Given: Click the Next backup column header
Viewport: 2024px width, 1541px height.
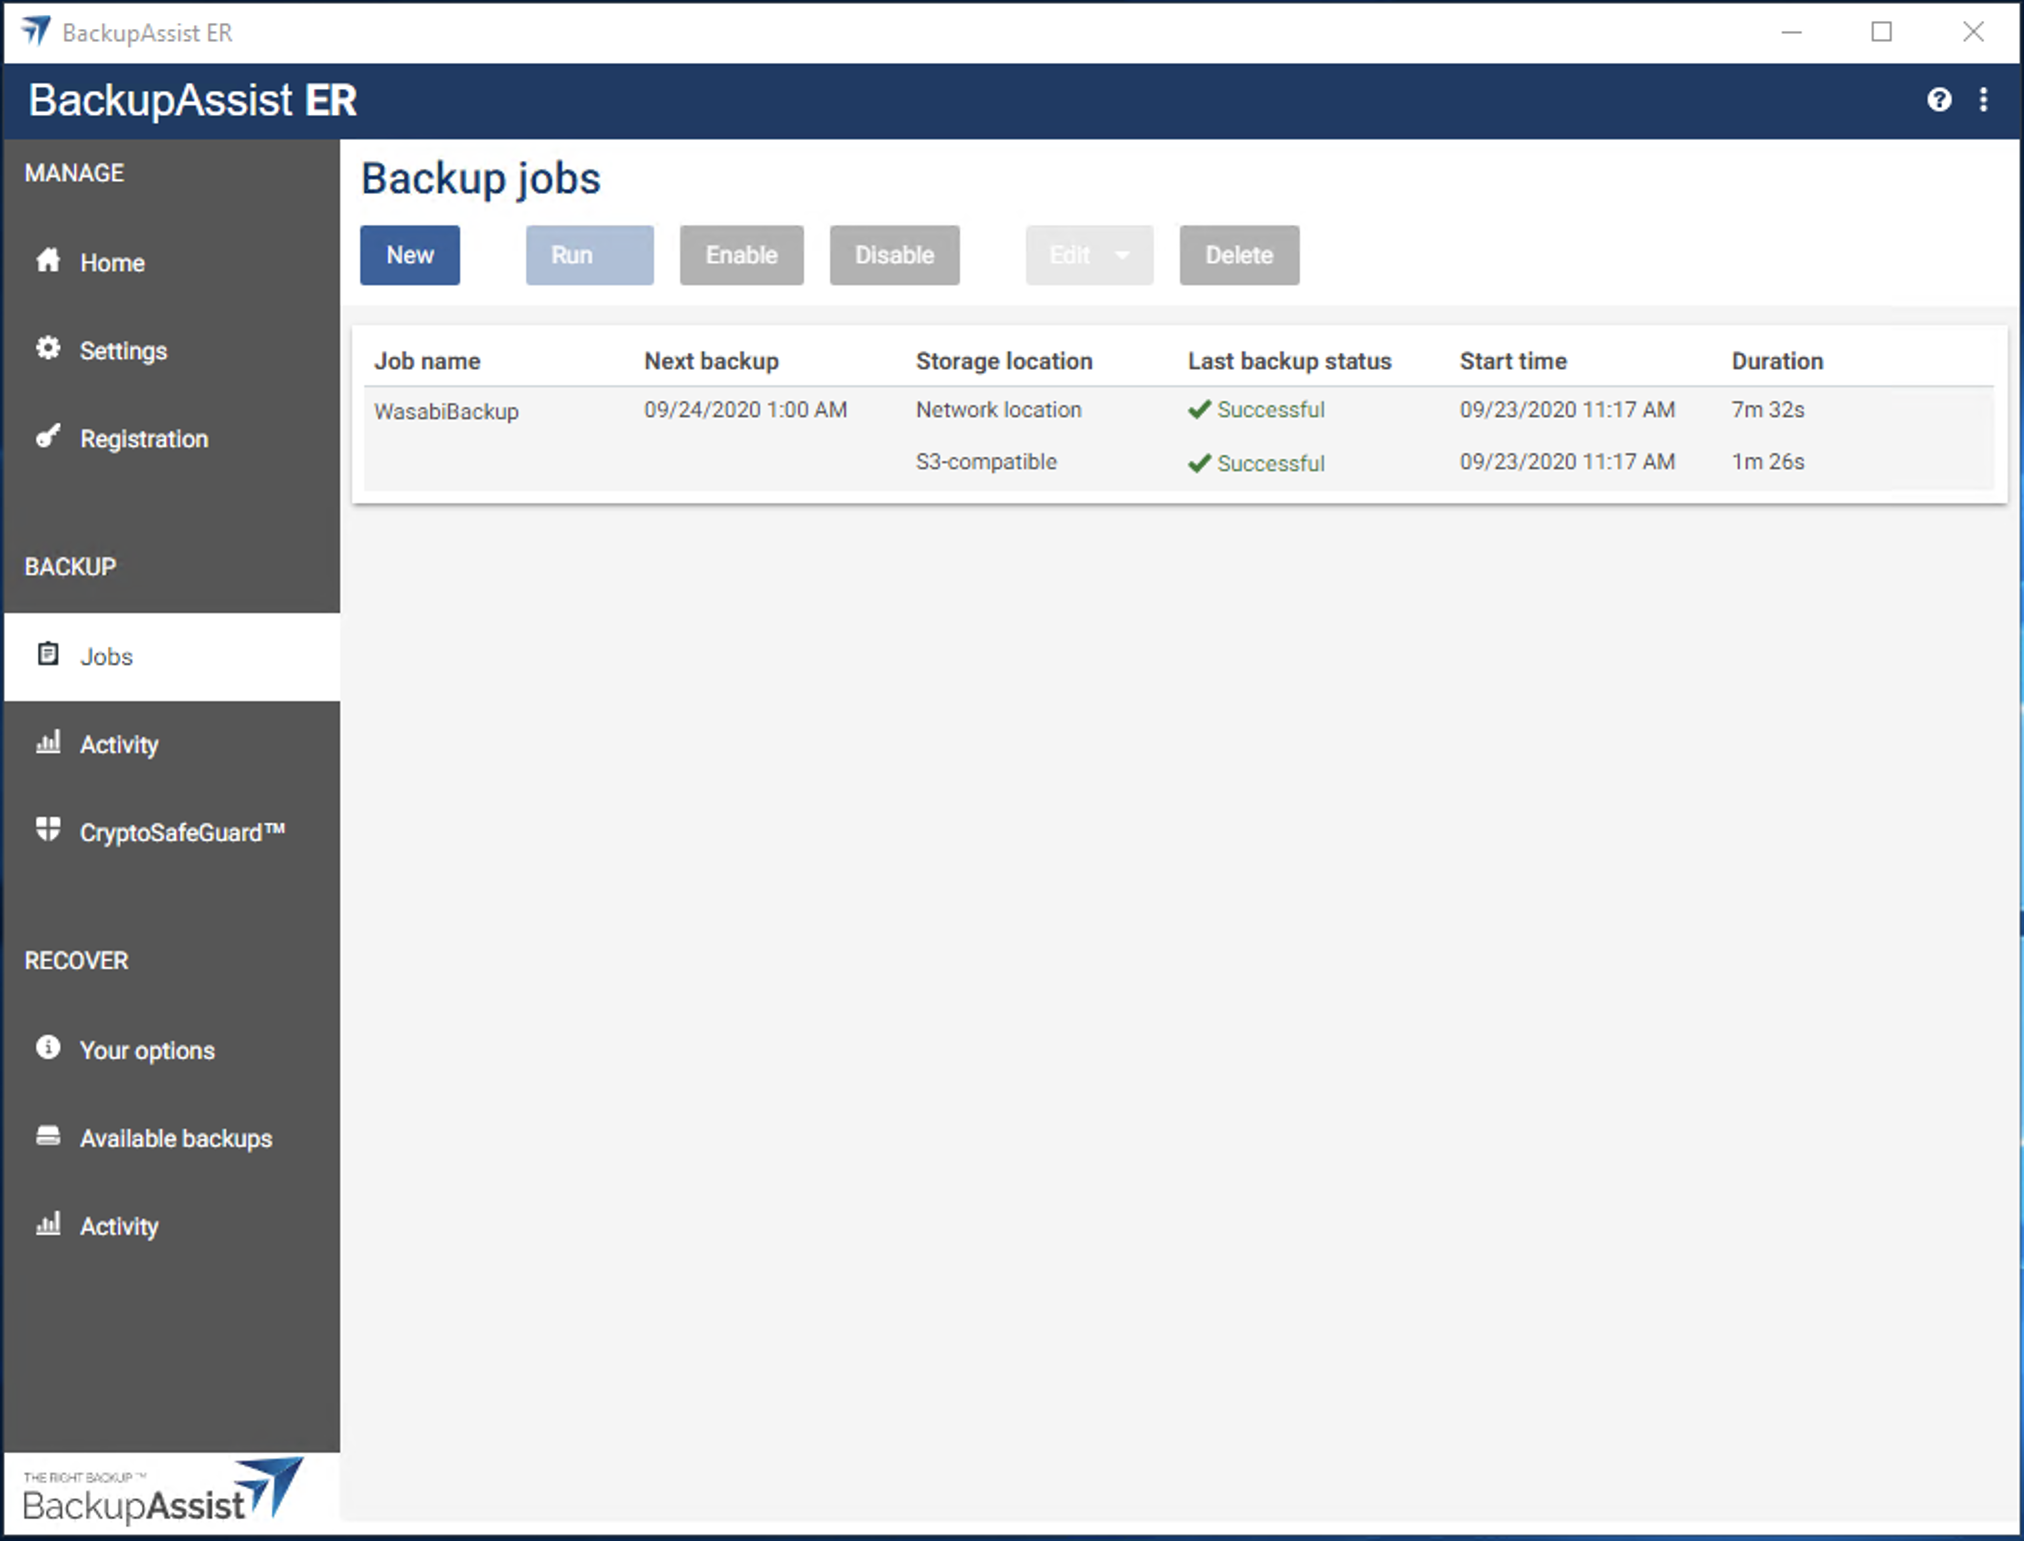Looking at the screenshot, I should 711,361.
